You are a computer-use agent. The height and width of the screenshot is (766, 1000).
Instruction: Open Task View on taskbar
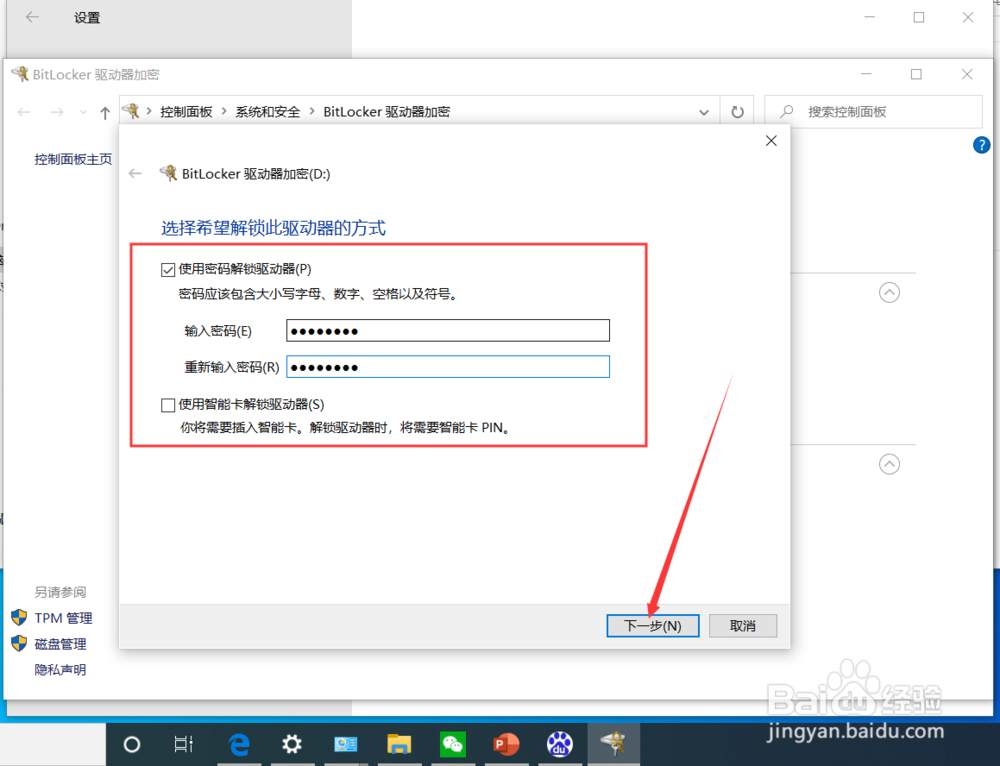(x=184, y=744)
